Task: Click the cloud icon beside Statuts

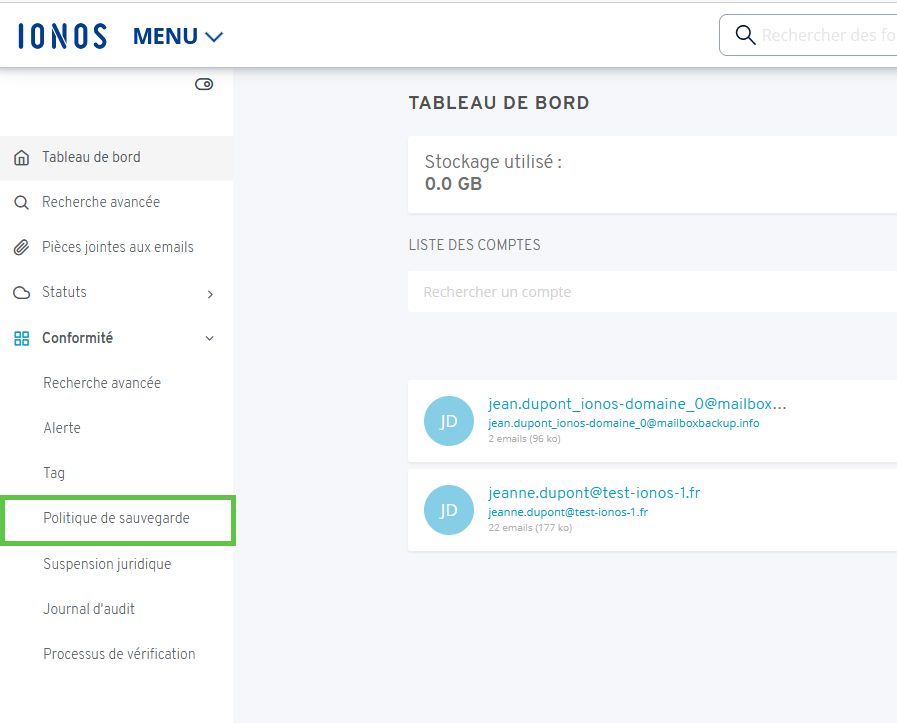Action: (x=22, y=292)
